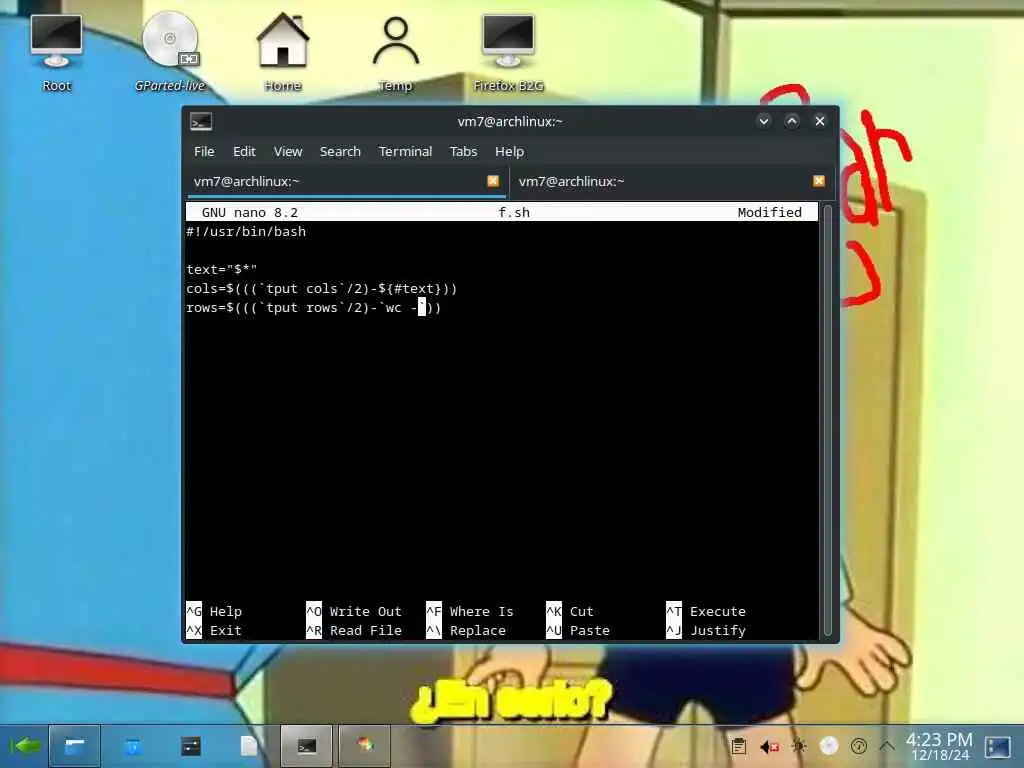Image resolution: width=1024 pixels, height=768 pixels.
Task: Open the Root desktop icon
Action: pos(56,52)
